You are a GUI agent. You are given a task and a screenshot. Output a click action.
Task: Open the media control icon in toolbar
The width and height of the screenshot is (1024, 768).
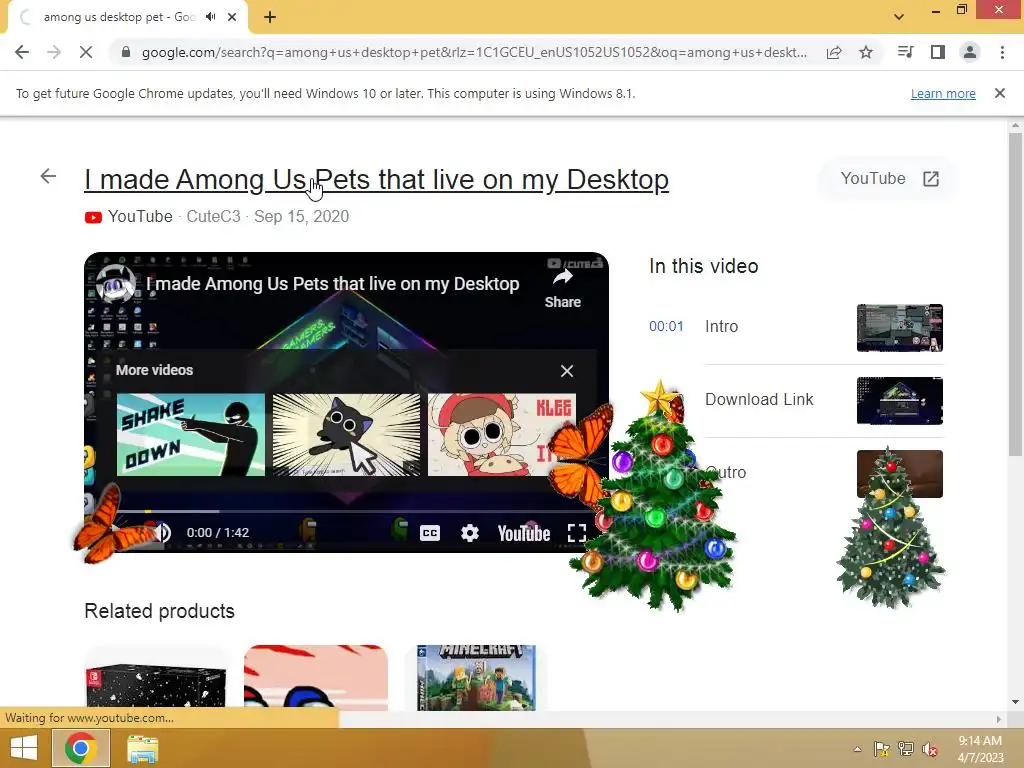pyautogui.click(x=905, y=52)
